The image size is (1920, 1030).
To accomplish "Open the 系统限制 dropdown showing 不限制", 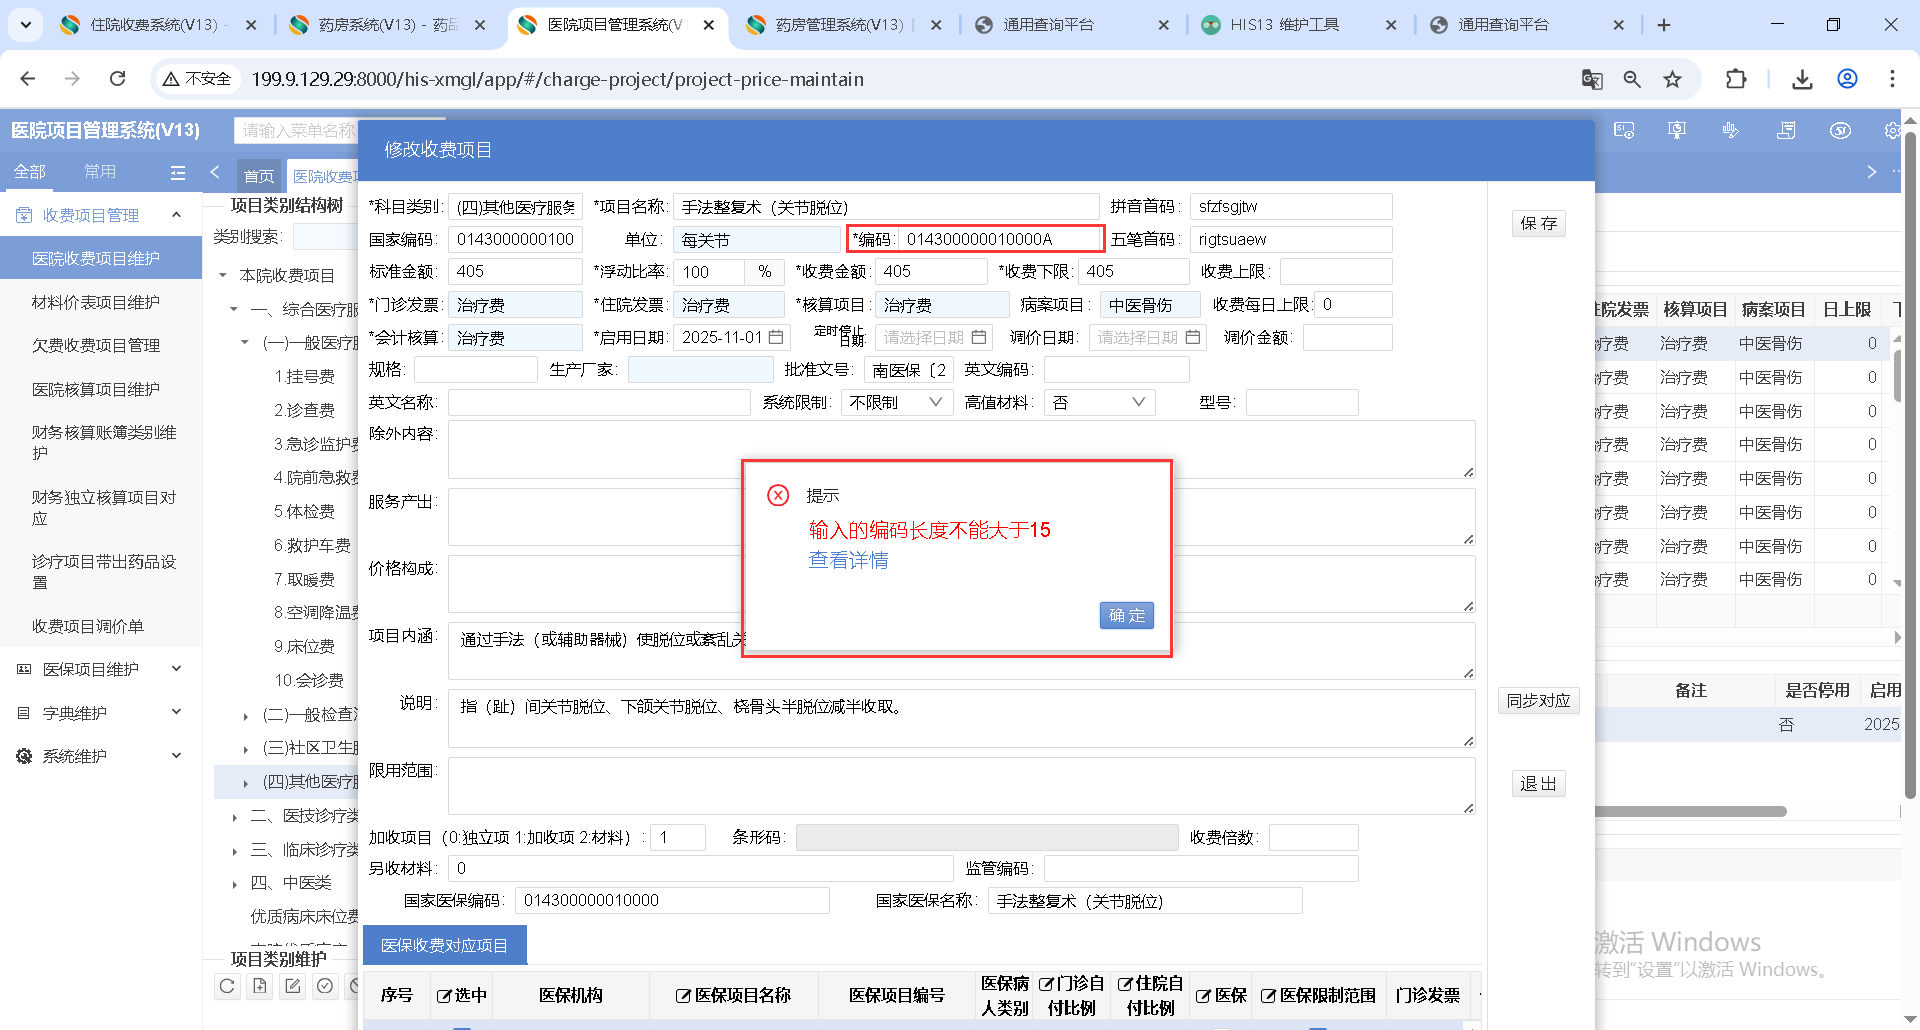I will pos(896,402).
